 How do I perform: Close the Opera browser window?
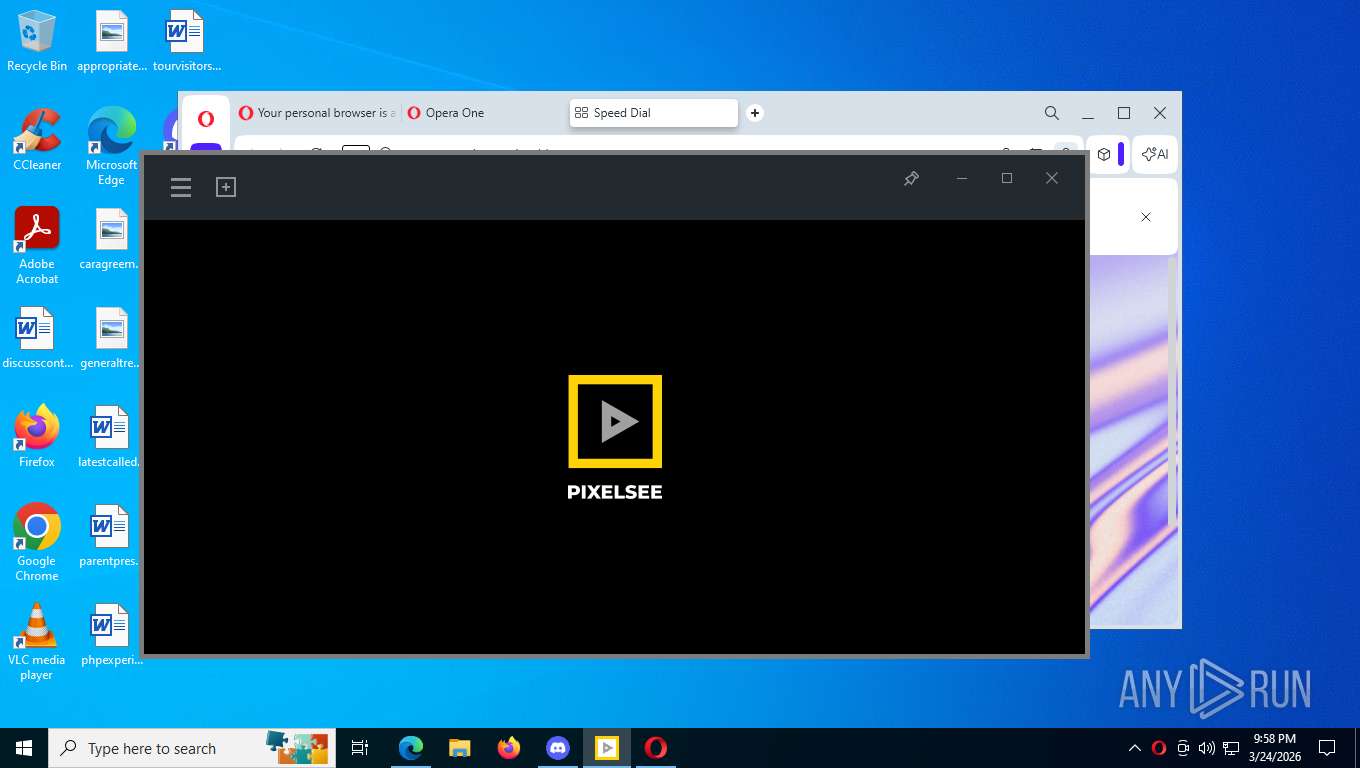pyautogui.click(x=1160, y=113)
